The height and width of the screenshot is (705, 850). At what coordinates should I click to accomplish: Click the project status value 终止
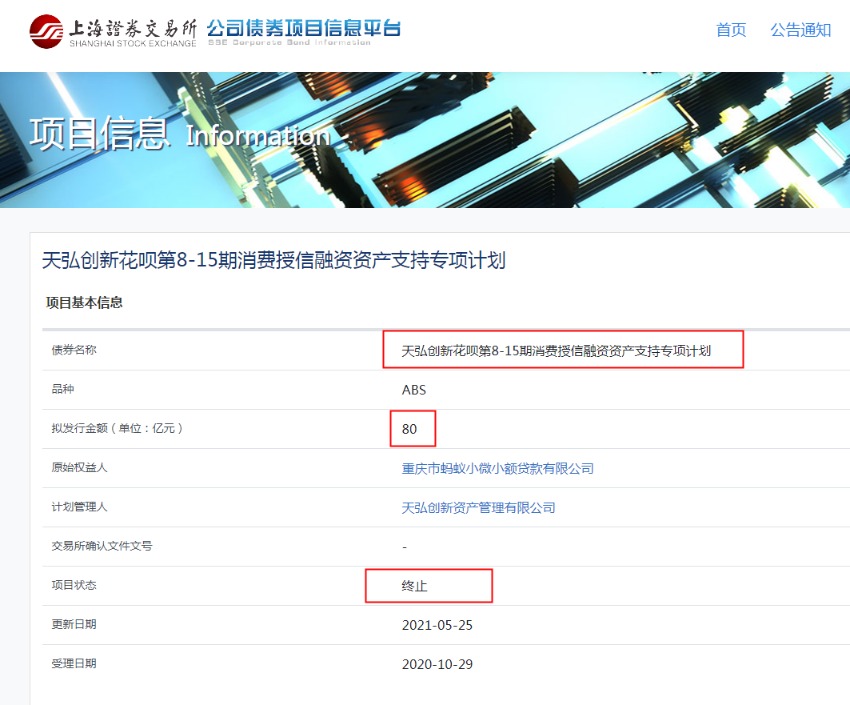click(414, 586)
